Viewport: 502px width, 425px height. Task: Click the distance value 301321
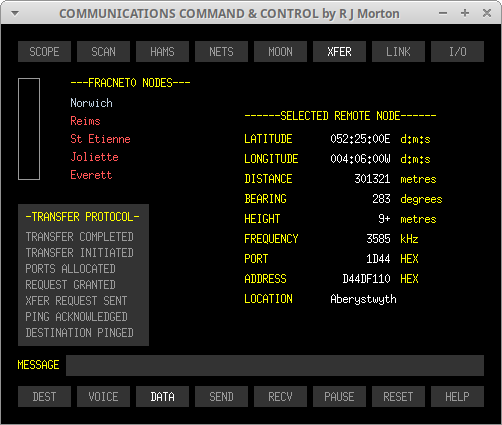pyautogui.click(x=372, y=179)
